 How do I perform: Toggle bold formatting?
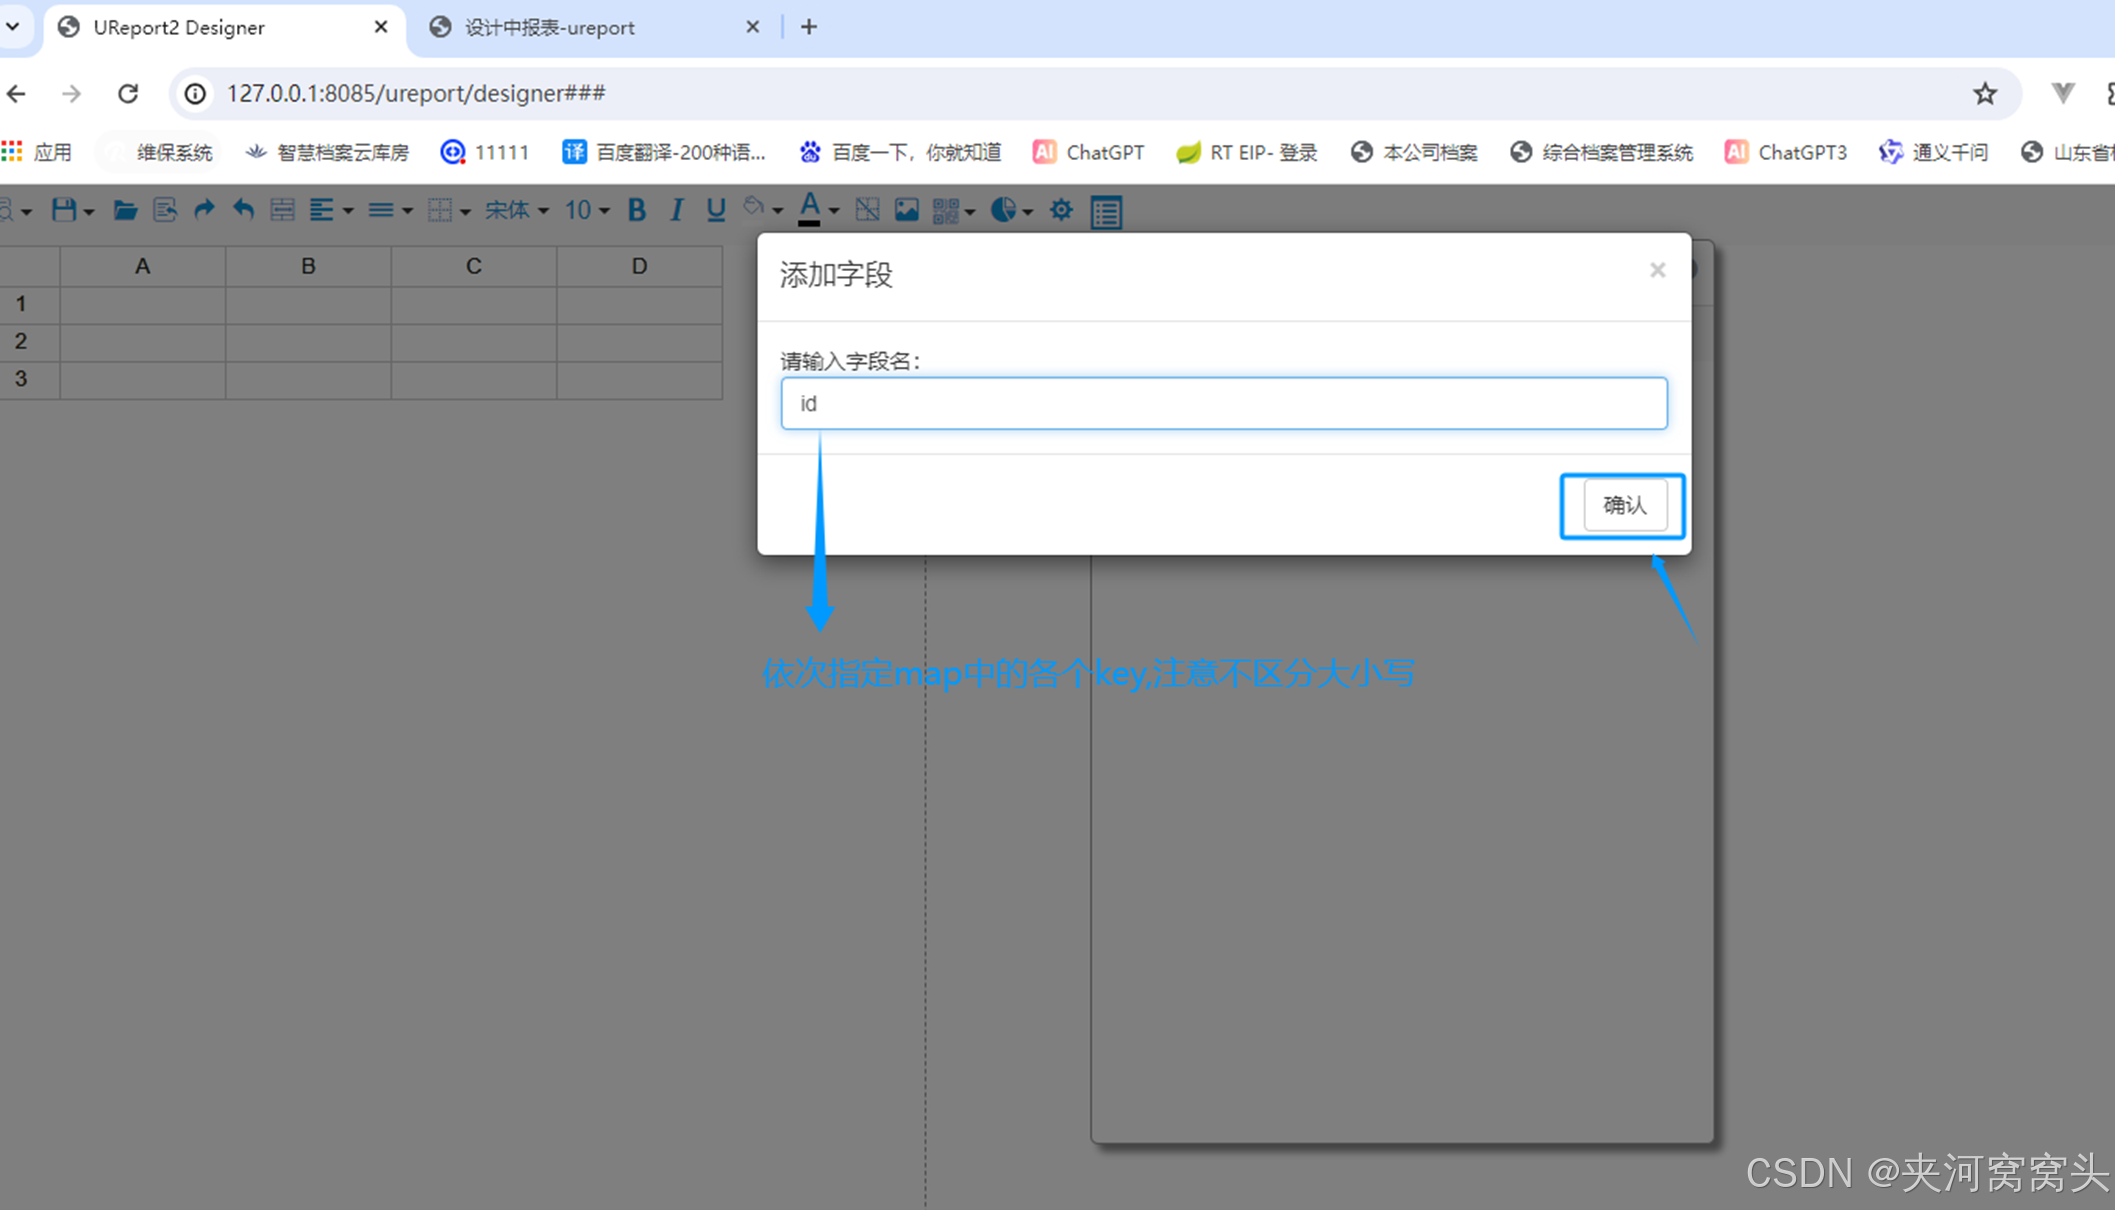tap(636, 210)
